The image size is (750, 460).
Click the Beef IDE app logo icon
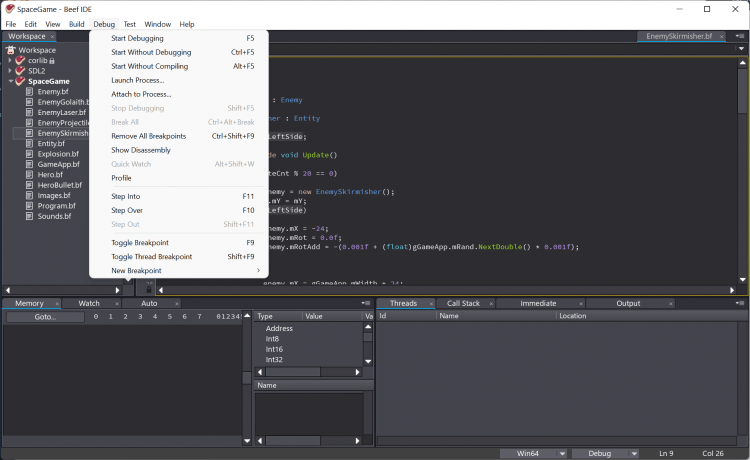tap(10, 8)
